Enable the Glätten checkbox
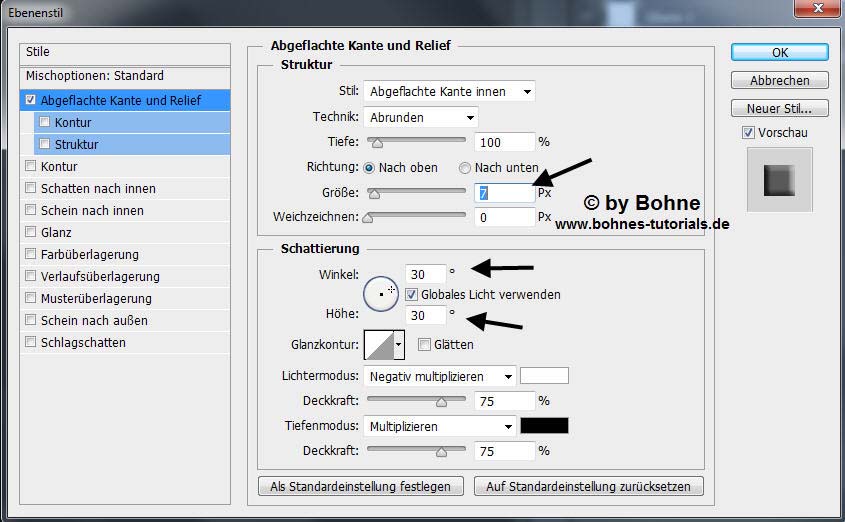The width and height of the screenshot is (845, 522). point(424,344)
